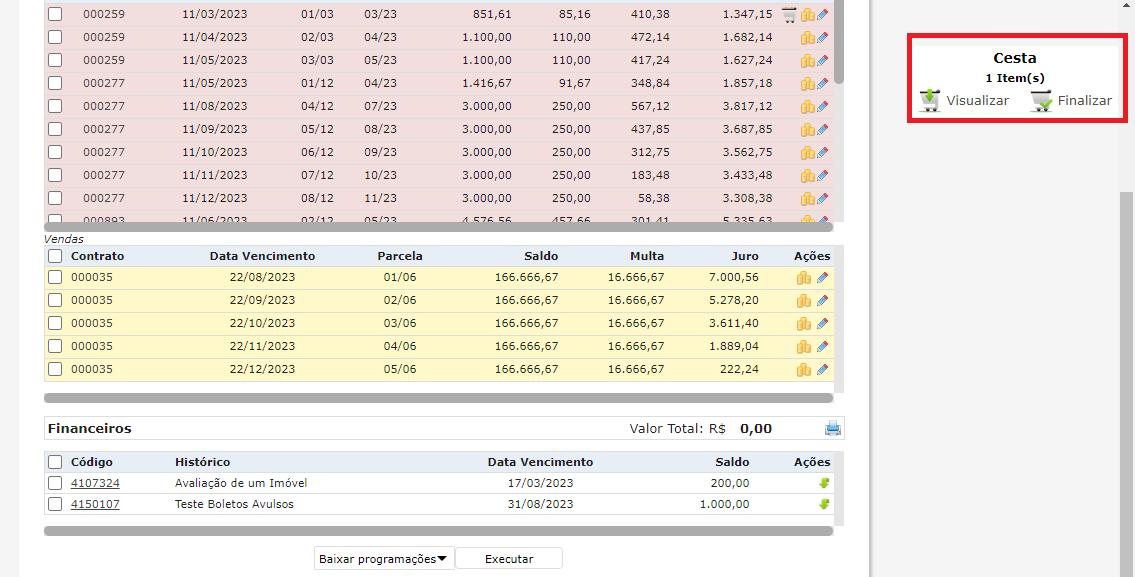Click Finalizar in the Cesta panel
Viewport: 1135px width, 577px height.
pos(1071,101)
